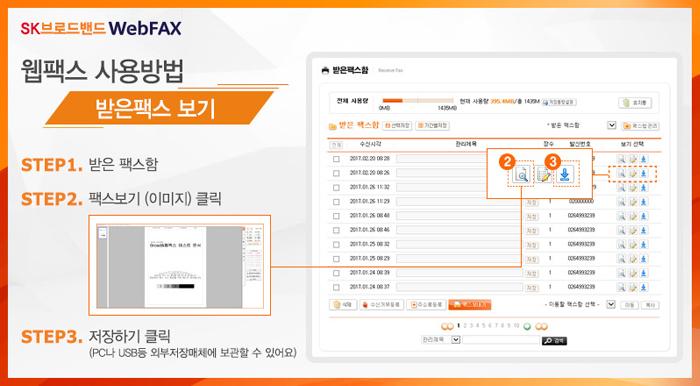Download the 2017.01.24 08:37 fax
Screen dimensions: 700x386
point(643,287)
